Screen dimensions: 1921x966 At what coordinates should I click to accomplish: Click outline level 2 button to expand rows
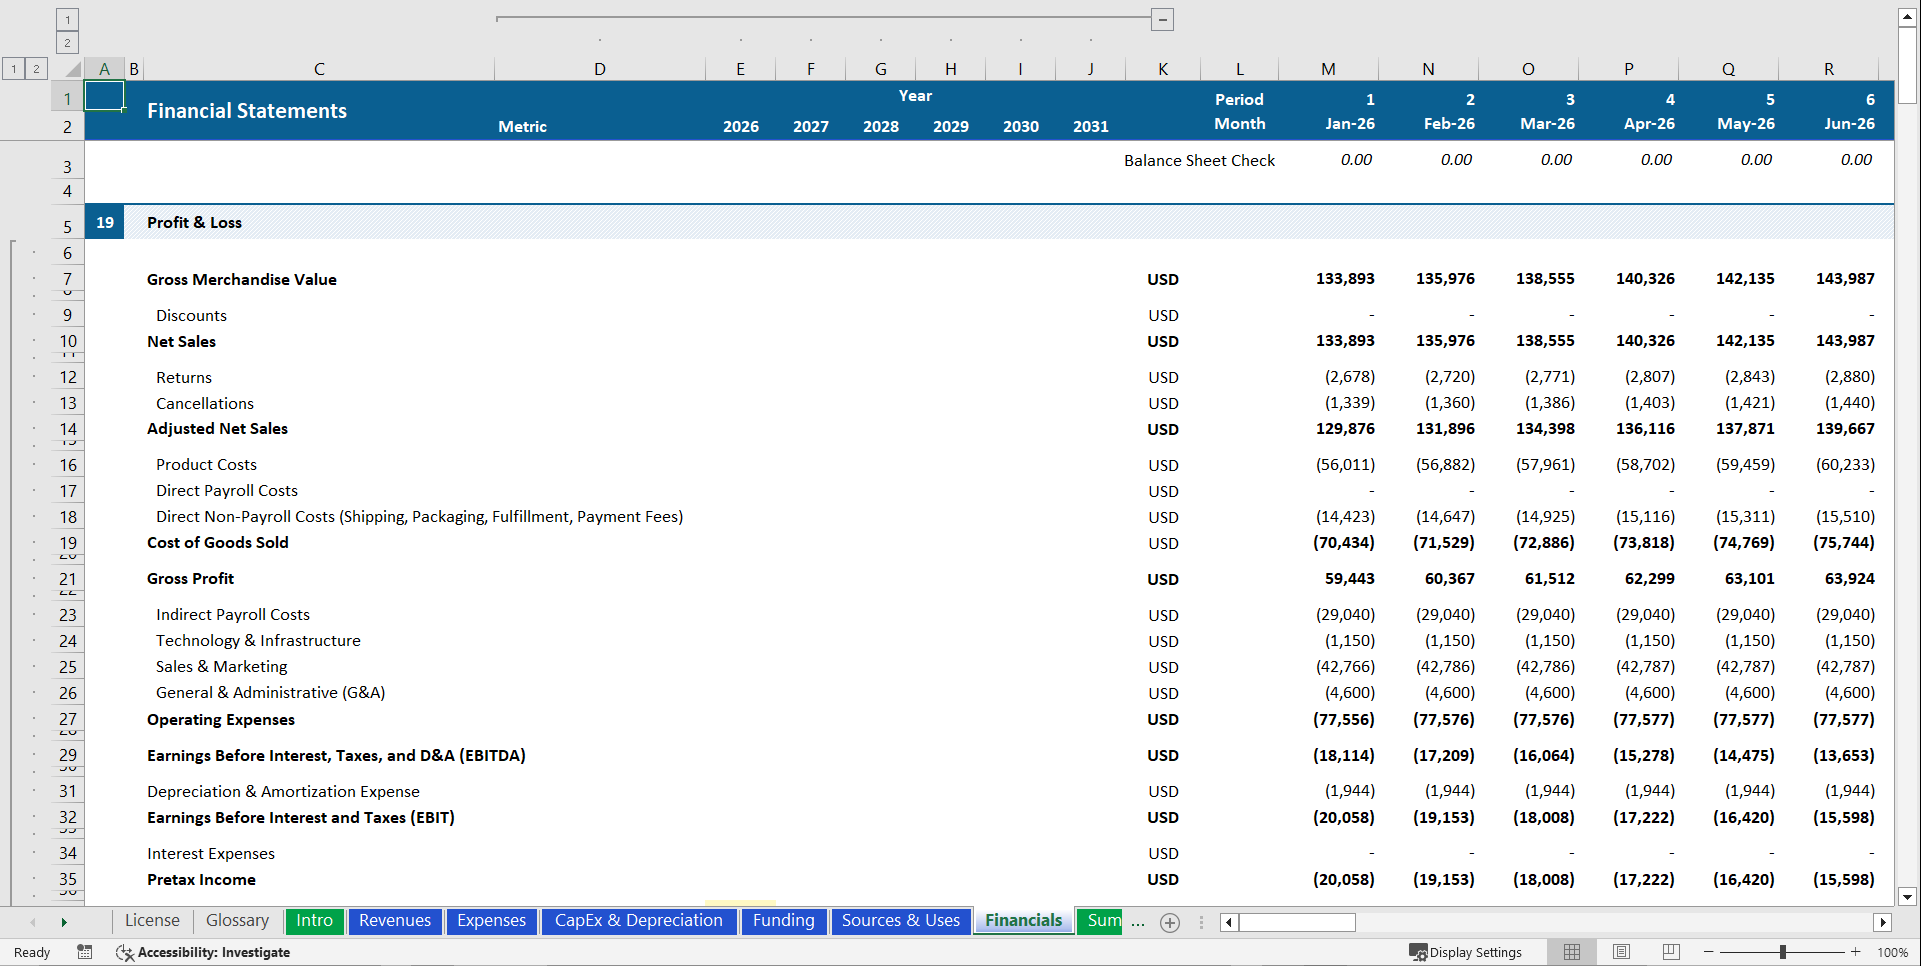pyautogui.click(x=37, y=68)
